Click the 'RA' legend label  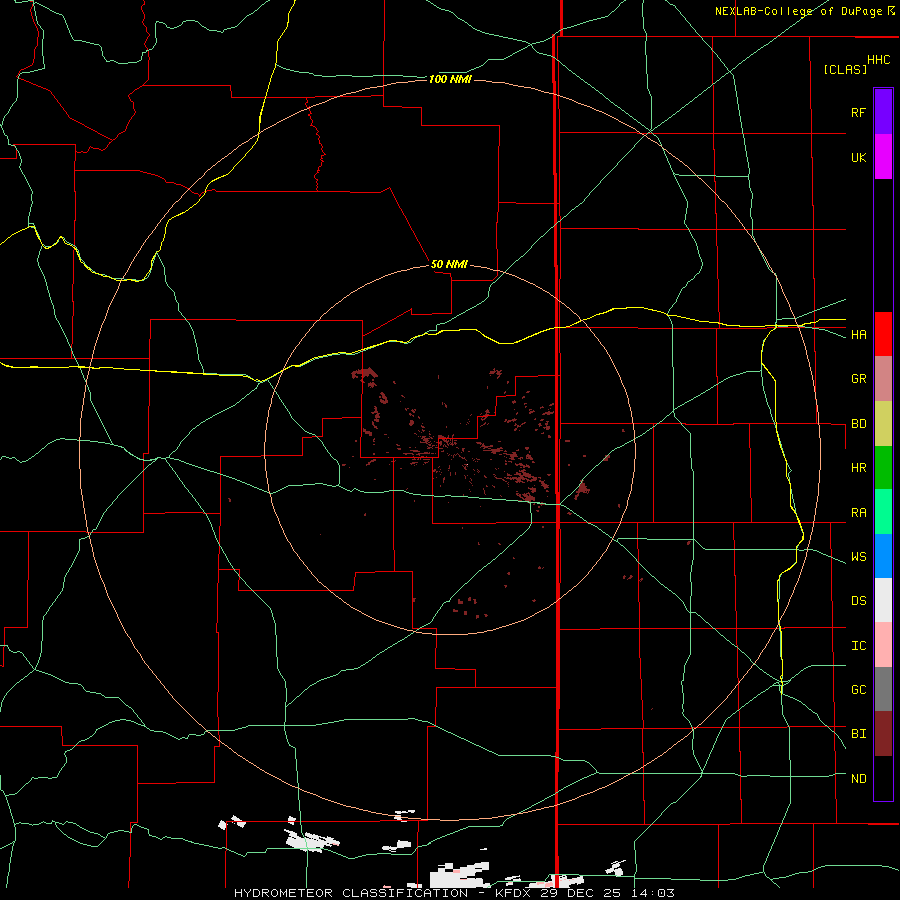coord(858,513)
